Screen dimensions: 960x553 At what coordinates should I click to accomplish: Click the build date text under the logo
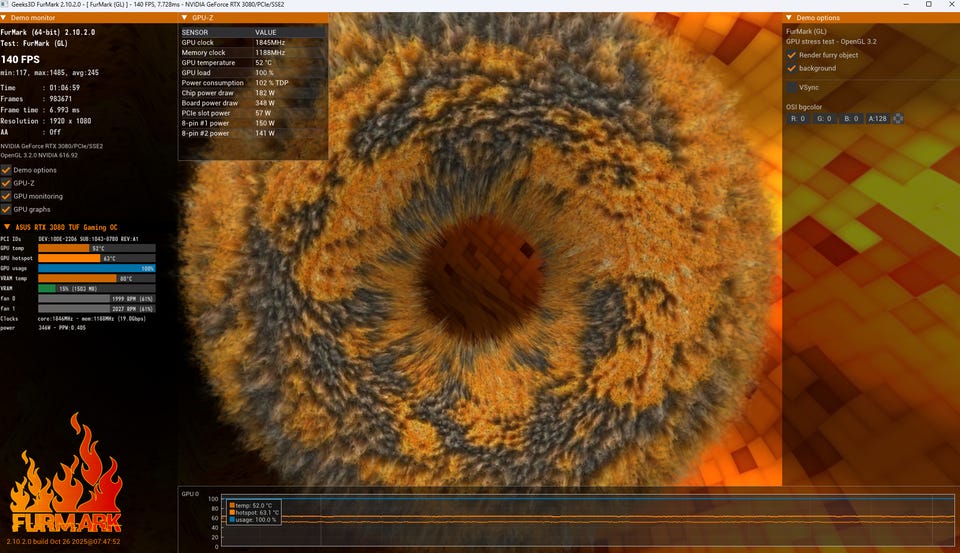pos(63,541)
